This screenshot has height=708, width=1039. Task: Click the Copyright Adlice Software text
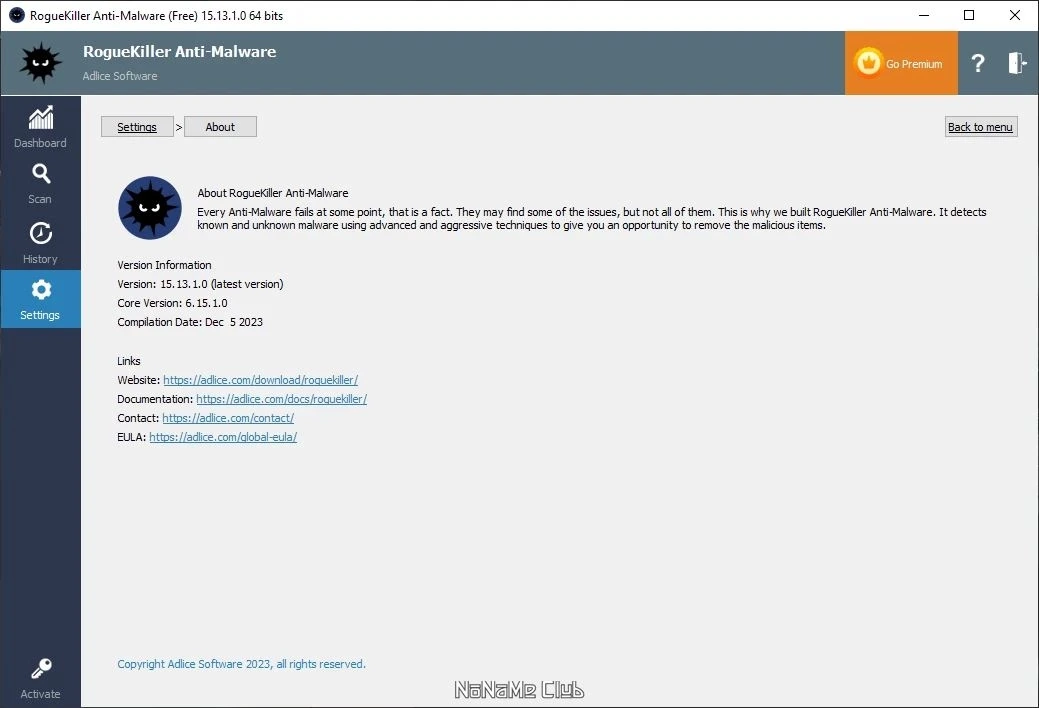241,664
